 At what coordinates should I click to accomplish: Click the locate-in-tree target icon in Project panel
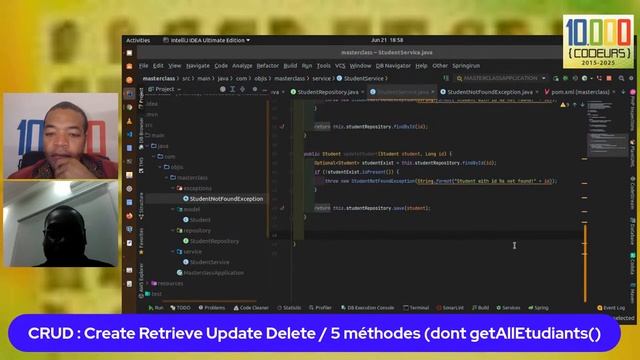tap(222, 89)
